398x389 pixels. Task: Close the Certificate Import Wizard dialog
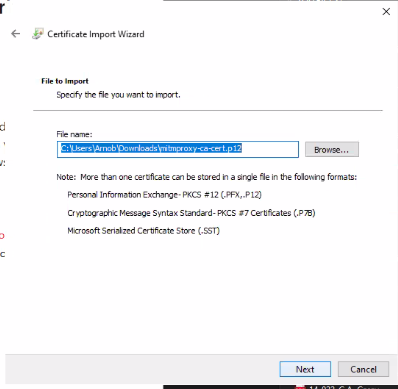point(386,12)
